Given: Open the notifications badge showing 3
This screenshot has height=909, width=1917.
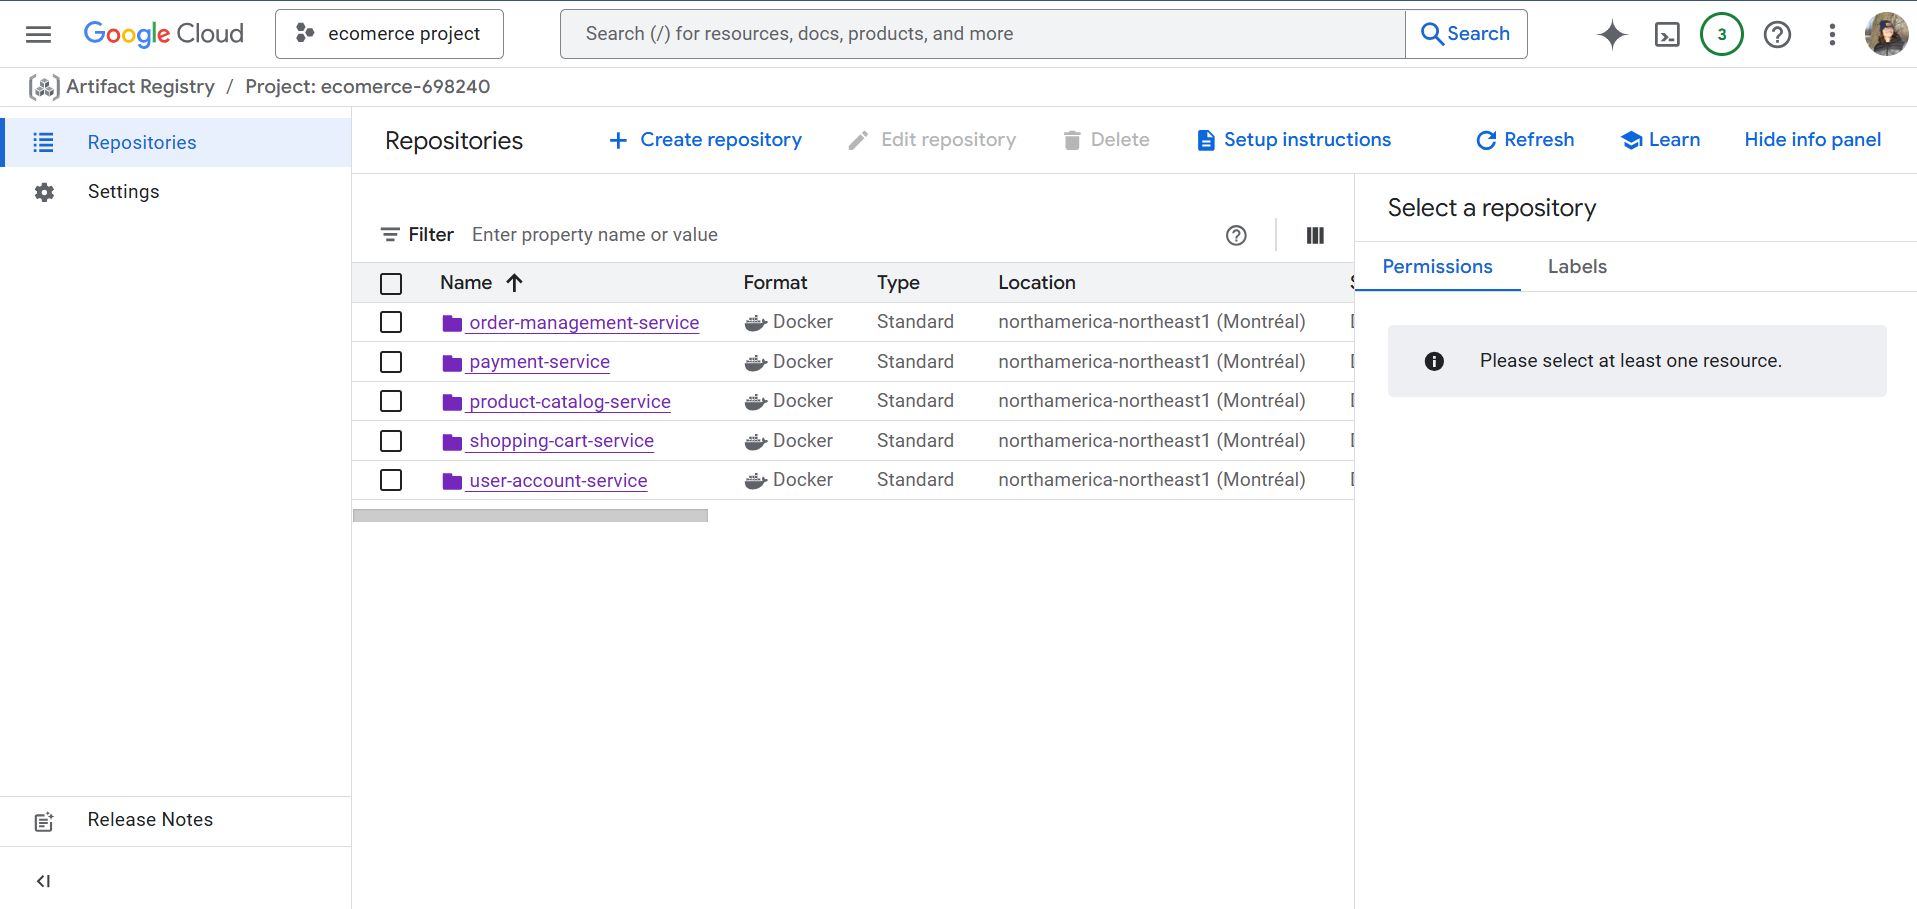Looking at the screenshot, I should (x=1721, y=34).
